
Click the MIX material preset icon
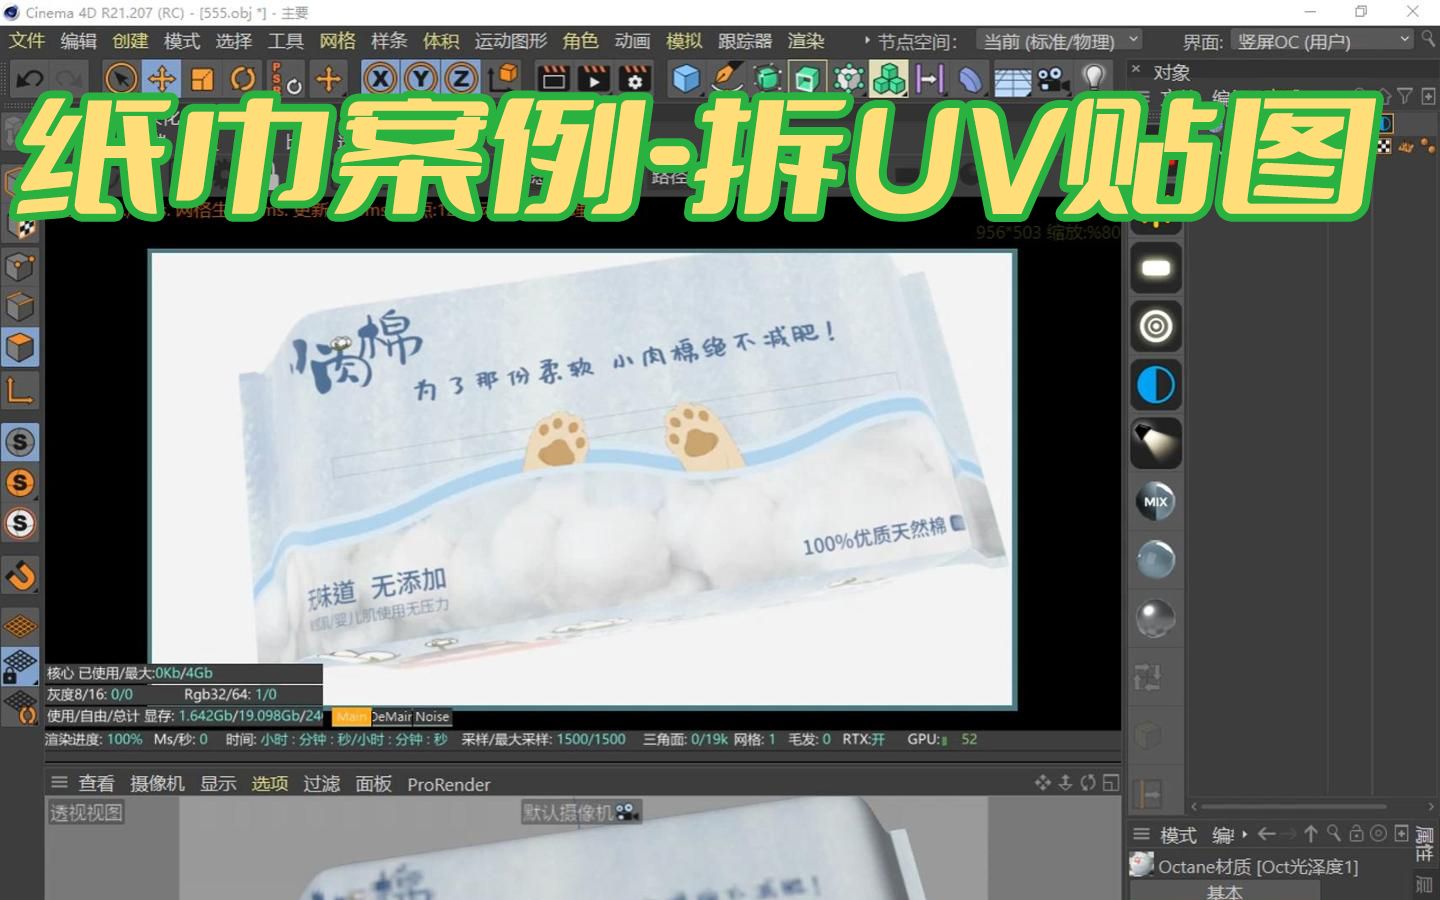click(x=1155, y=501)
